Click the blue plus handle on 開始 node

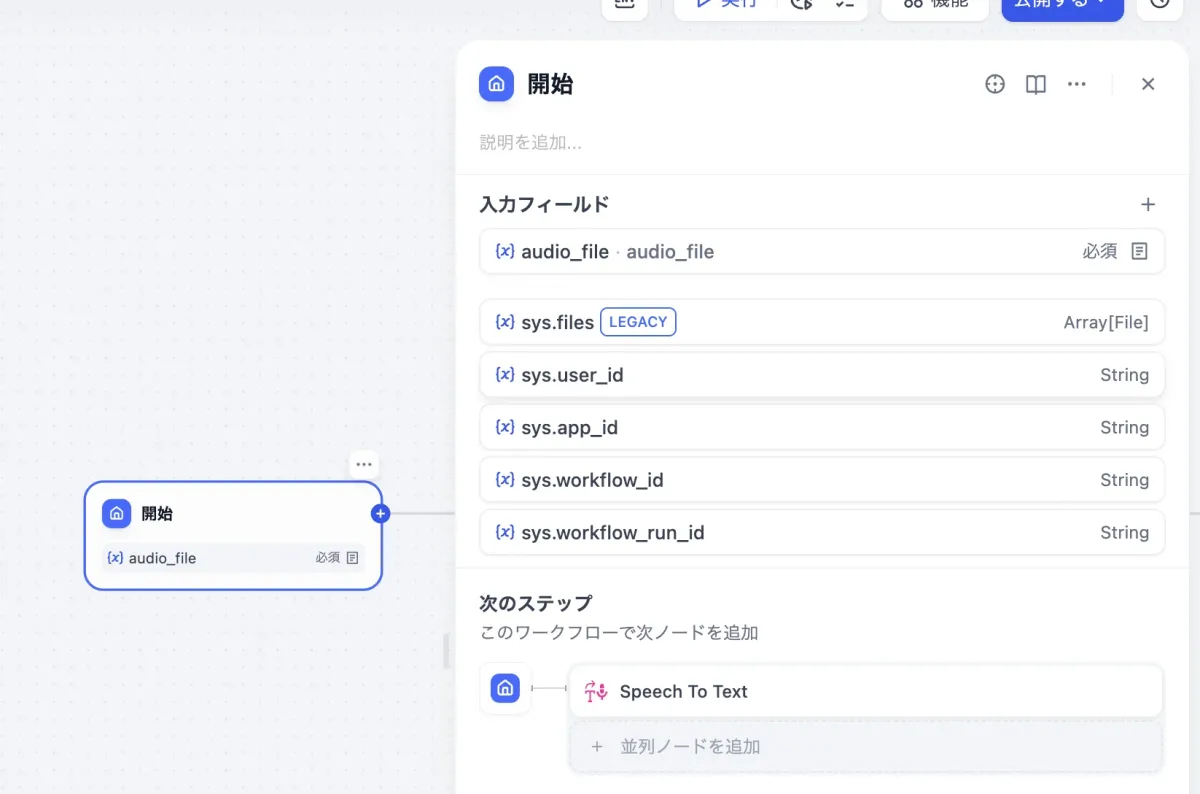coord(380,514)
